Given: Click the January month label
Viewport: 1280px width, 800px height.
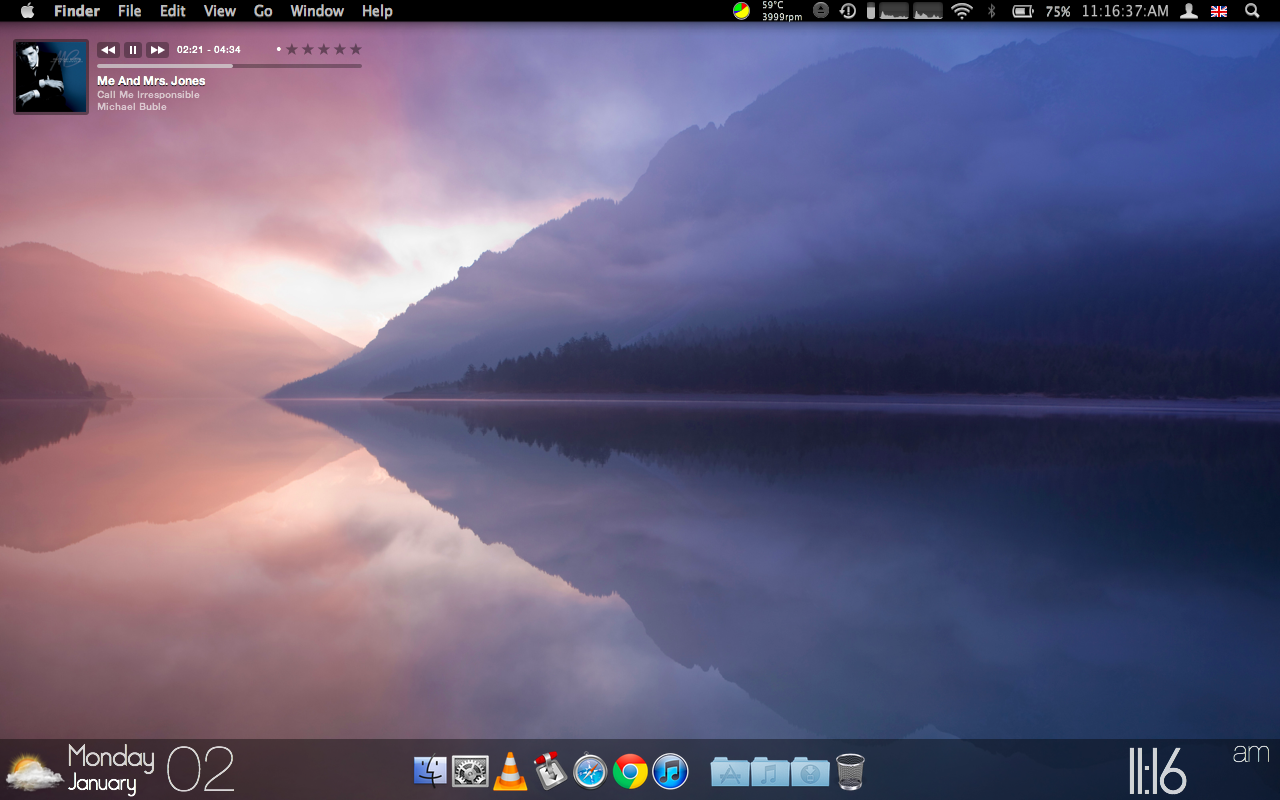Looking at the screenshot, I should [102, 783].
